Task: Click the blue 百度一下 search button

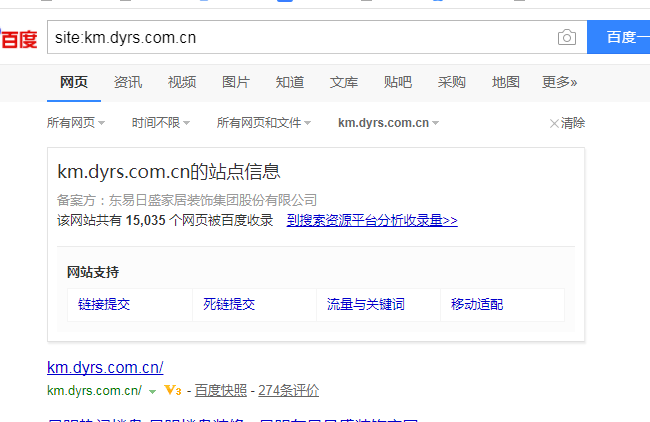Action: 618,37
